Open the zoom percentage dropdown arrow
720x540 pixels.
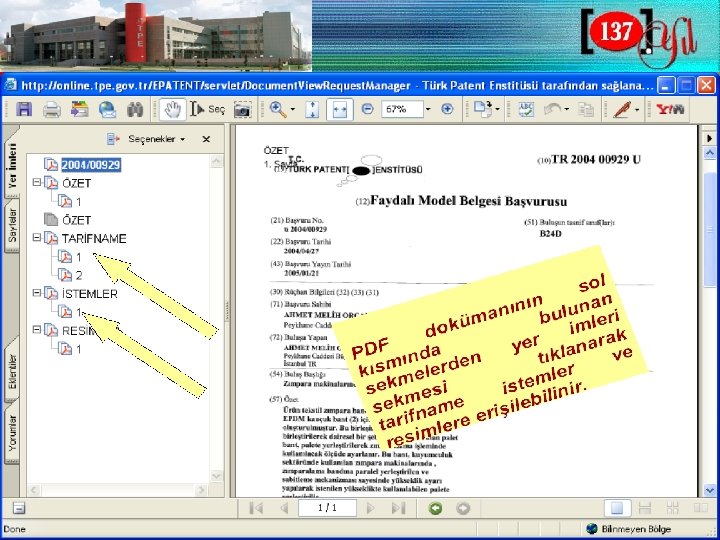point(428,109)
